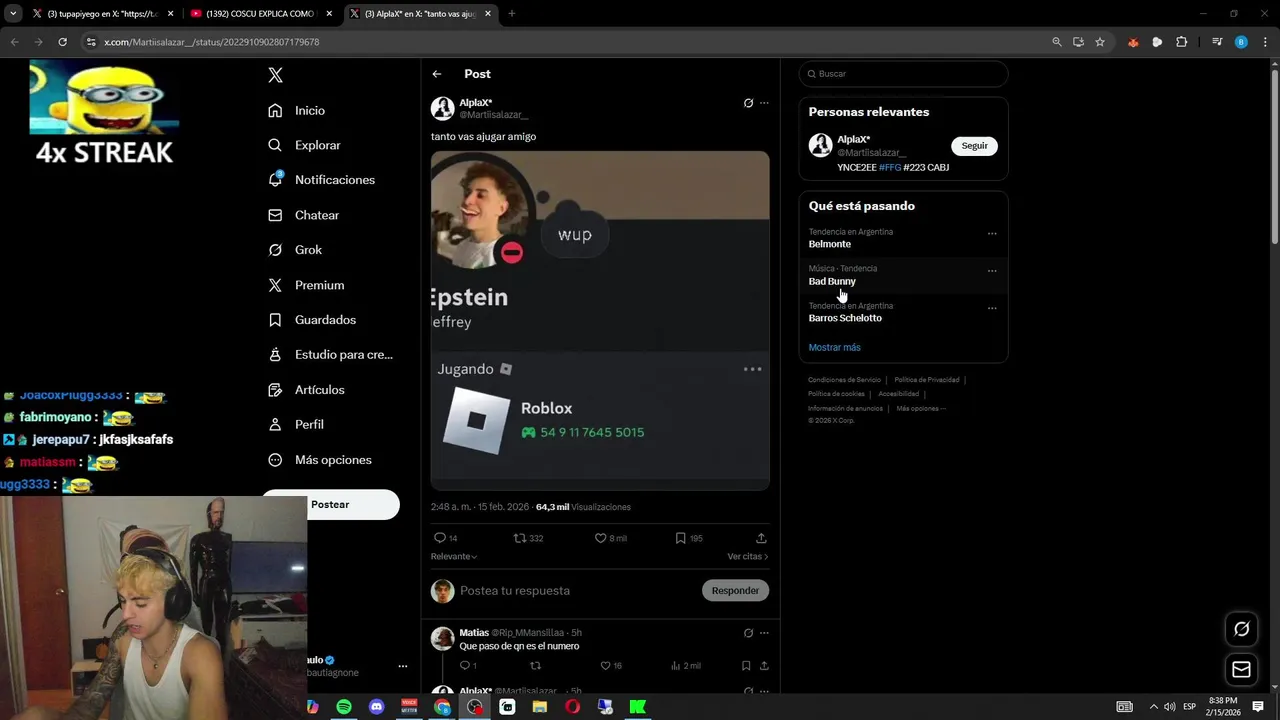Click the share icon on the main post
Viewport: 1280px width, 720px height.
click(761, 538)
